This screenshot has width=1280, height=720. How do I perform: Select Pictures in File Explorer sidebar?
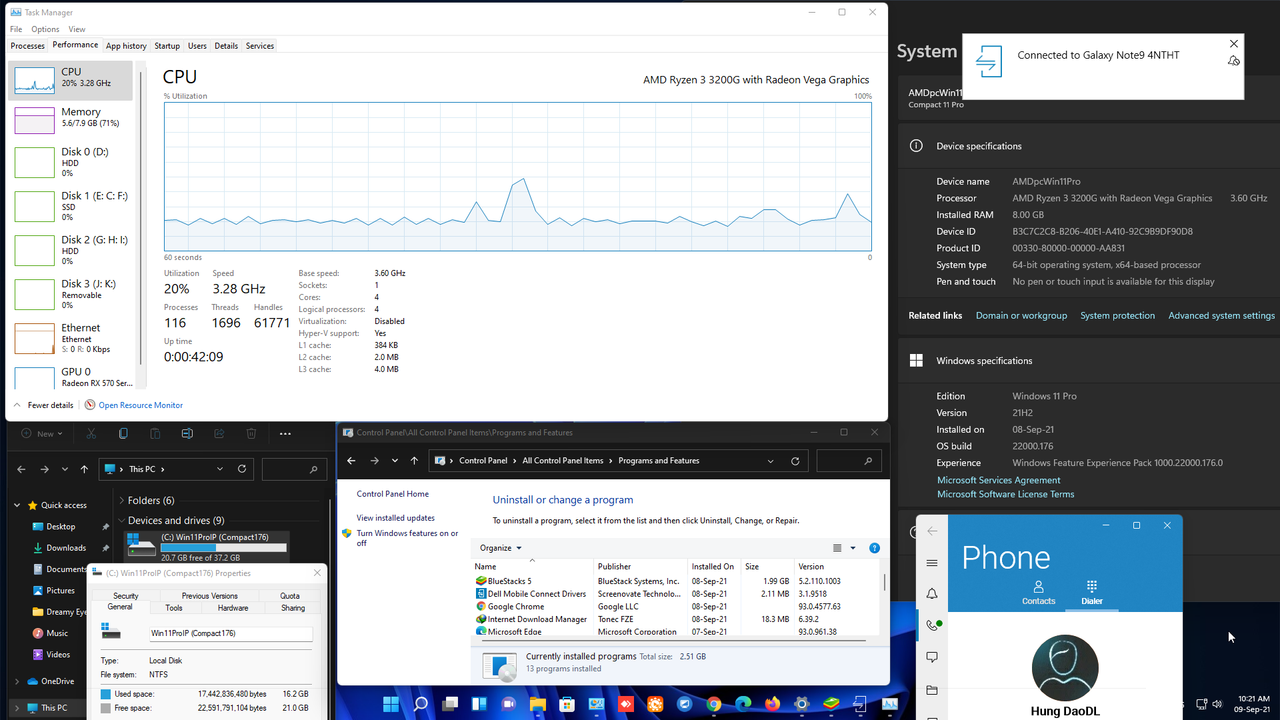[60, 590]
